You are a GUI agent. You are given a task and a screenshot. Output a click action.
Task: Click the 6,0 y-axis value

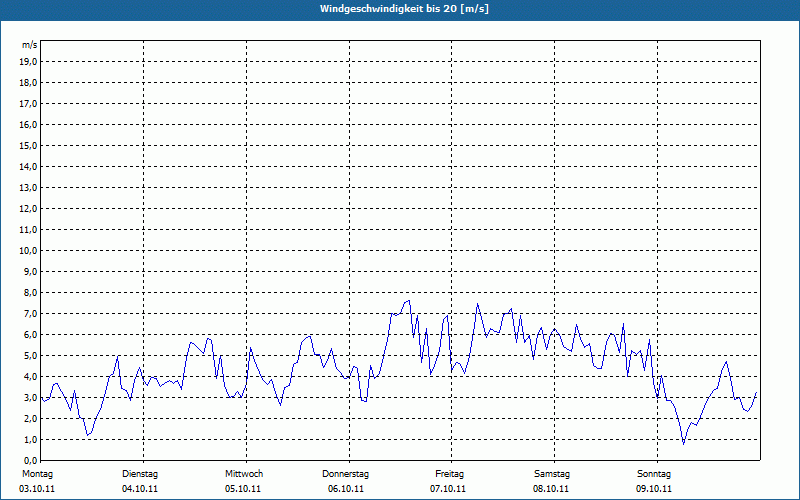(29, 335)
